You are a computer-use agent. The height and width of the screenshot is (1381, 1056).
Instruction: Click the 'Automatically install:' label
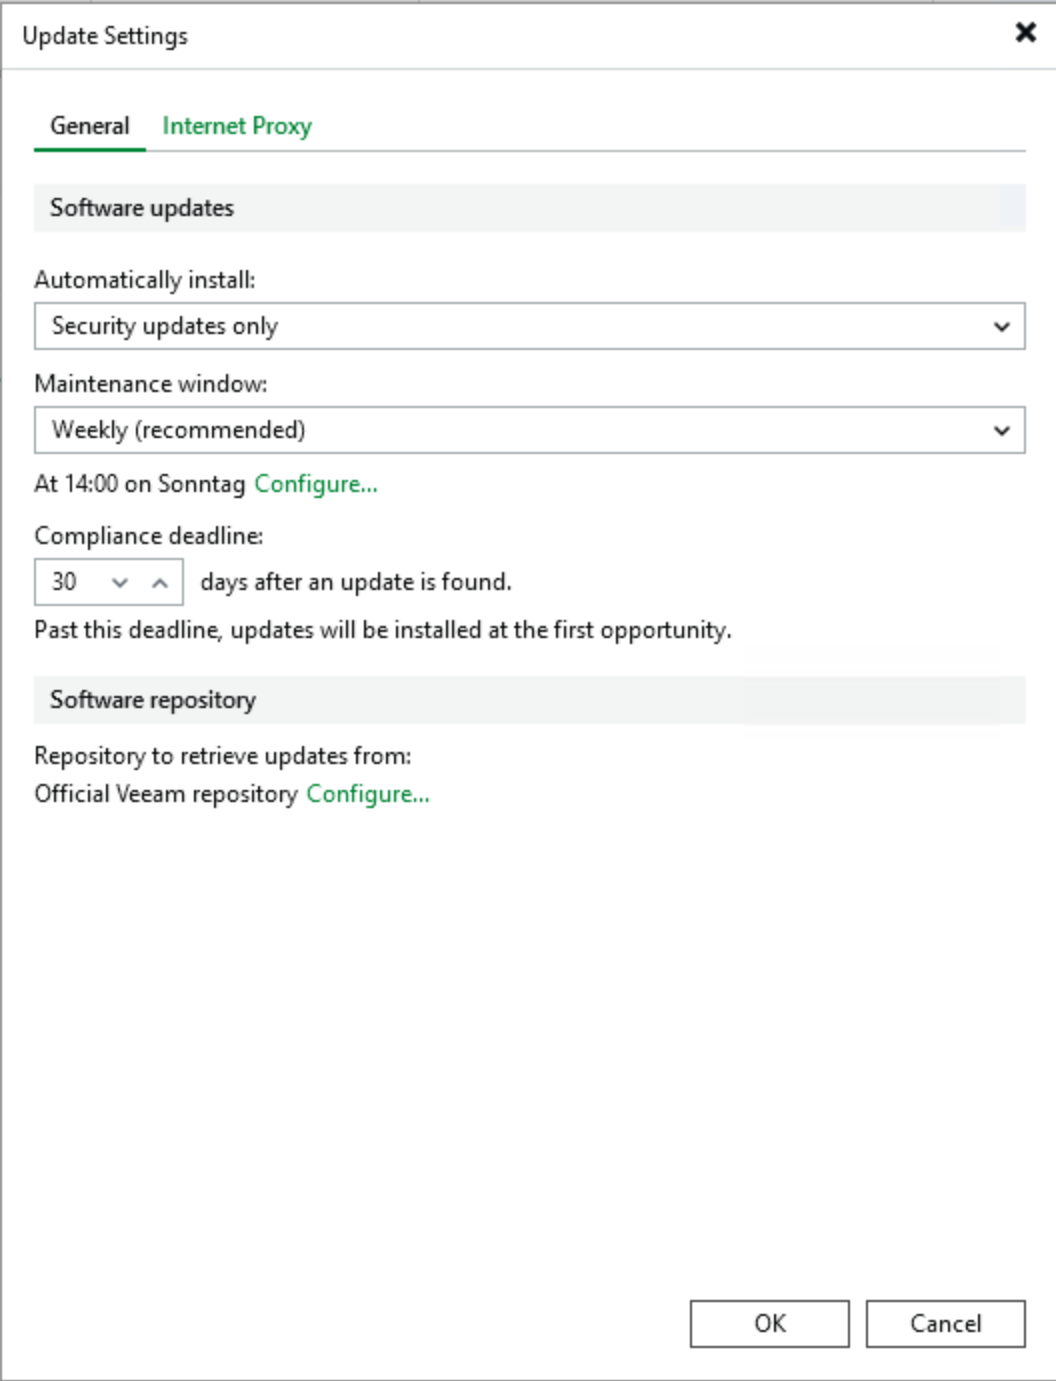145,280
